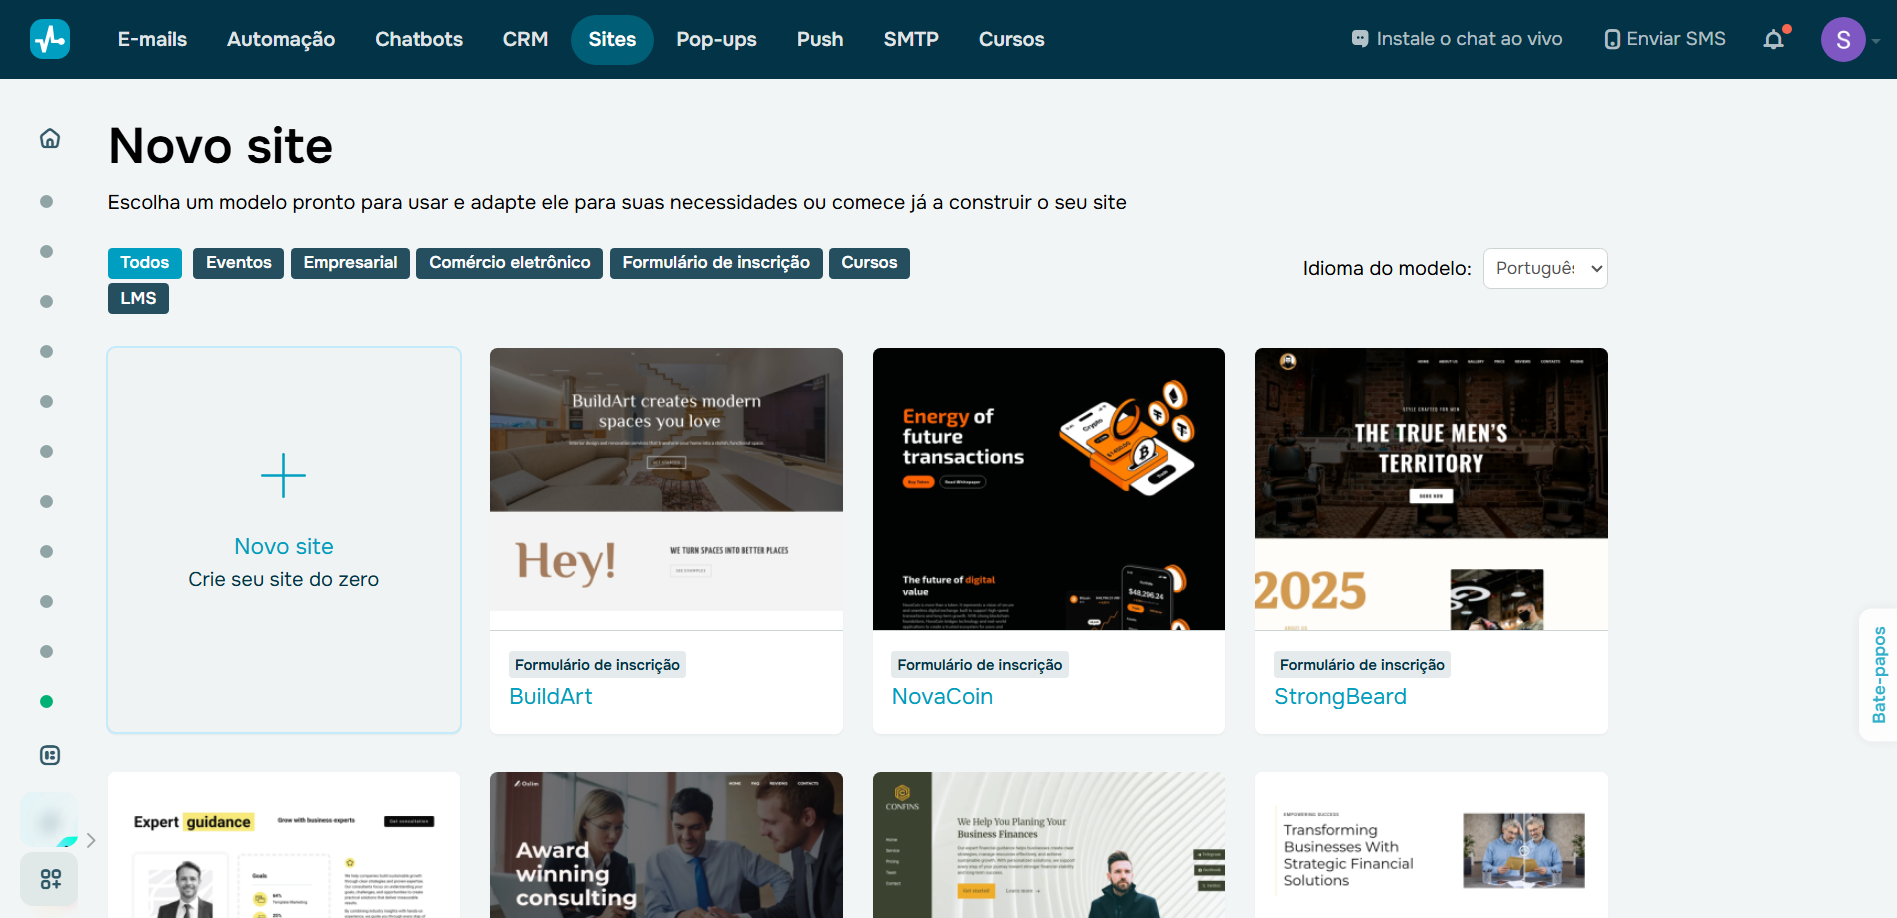Click the live chat bubble icon
Image resolution: width=1897 pixels, height=918 pixels.
pyautogui.click(x=1360, y=37)
